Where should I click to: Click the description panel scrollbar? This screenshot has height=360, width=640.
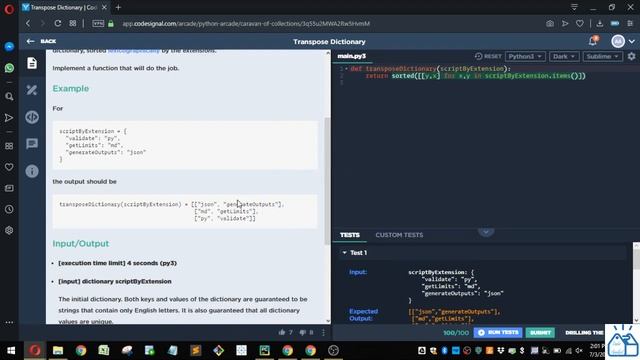327,181
